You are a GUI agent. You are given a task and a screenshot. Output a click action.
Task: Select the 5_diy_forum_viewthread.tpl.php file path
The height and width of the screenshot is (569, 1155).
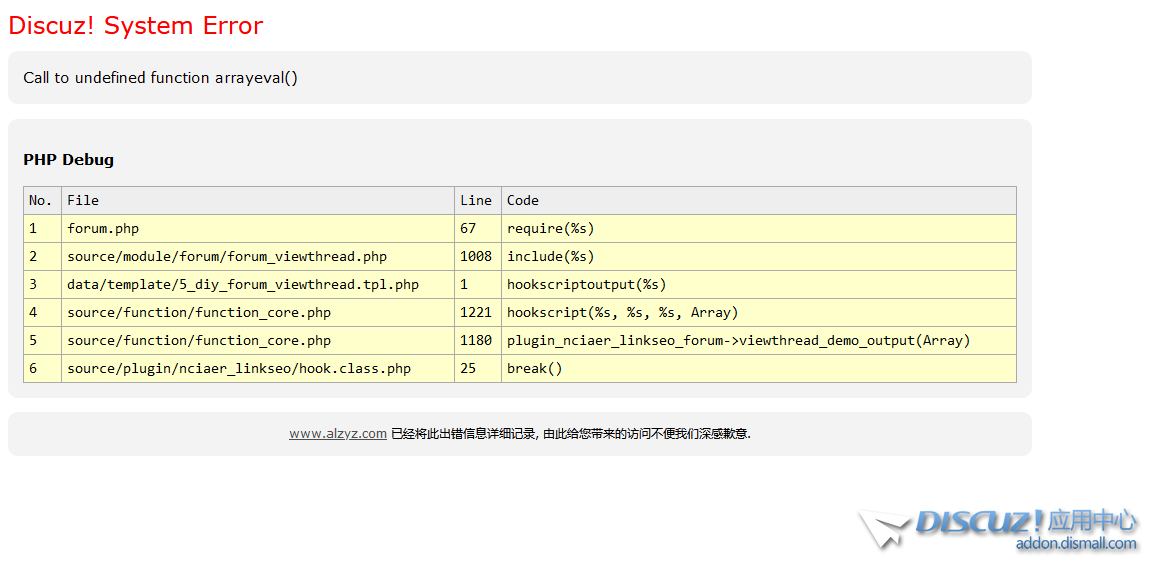243,285
